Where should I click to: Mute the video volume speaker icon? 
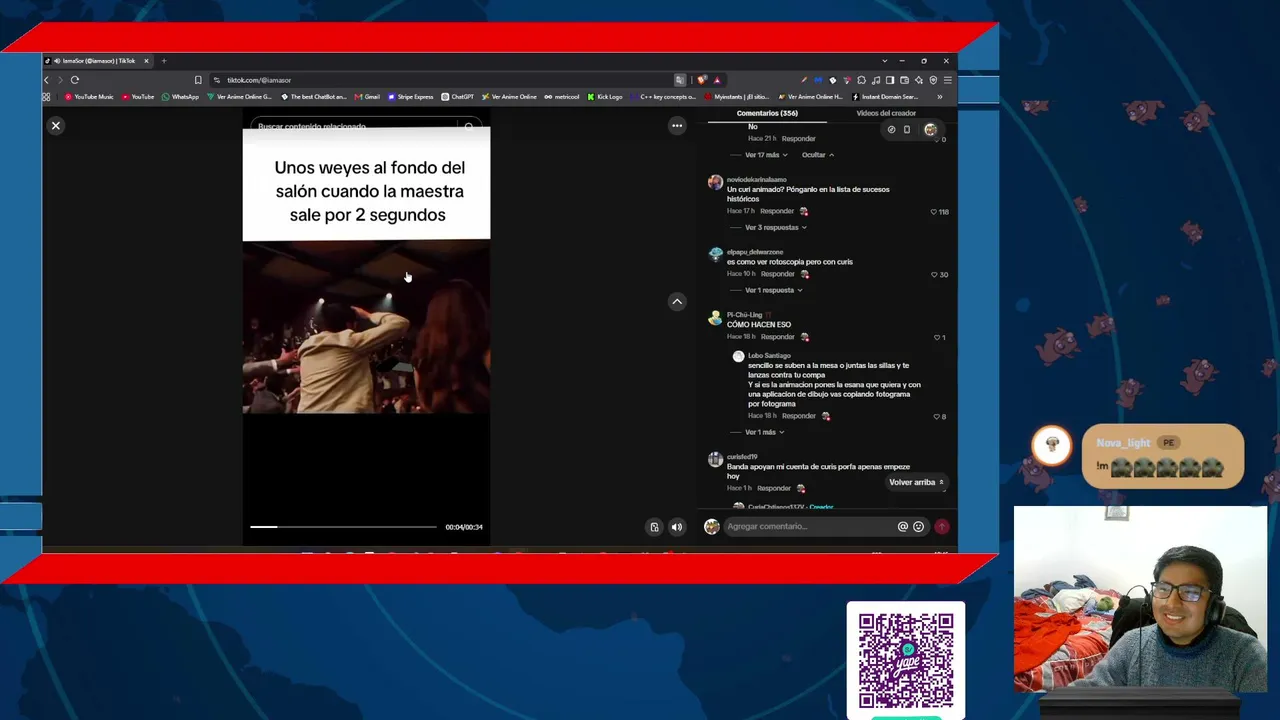pyautogui.click(x=677, y=527)
